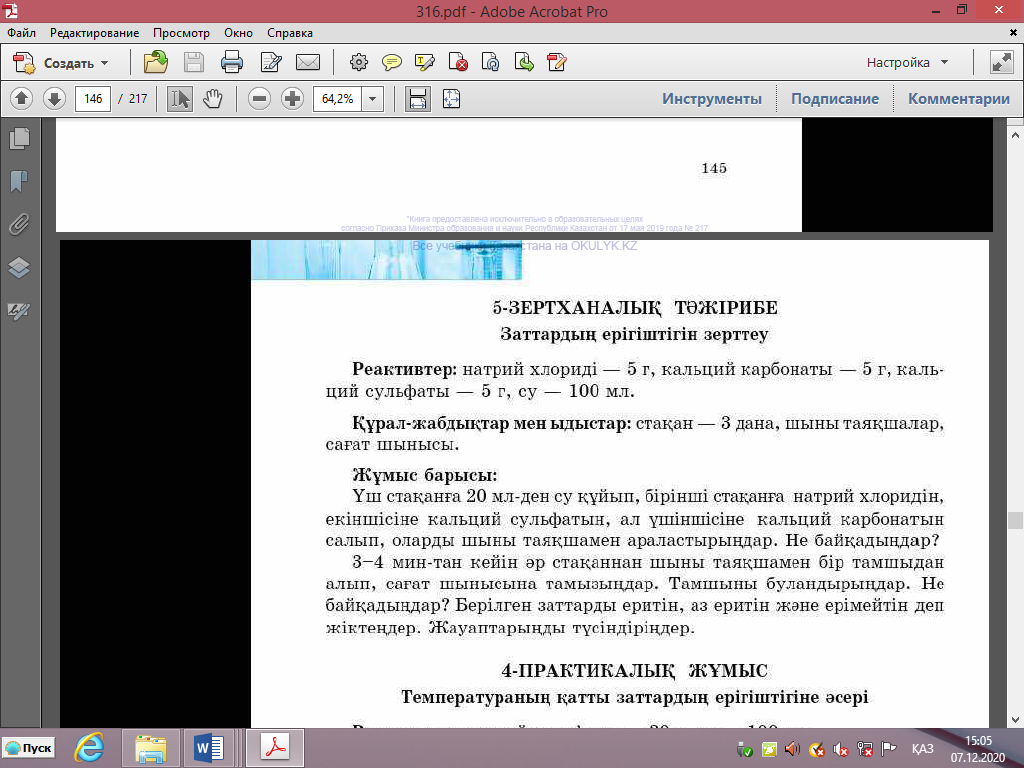This screenshot has width=1024, height=768.
Task: Open the Окно menu
Action: pyautogui.click(x=238, y=33)
